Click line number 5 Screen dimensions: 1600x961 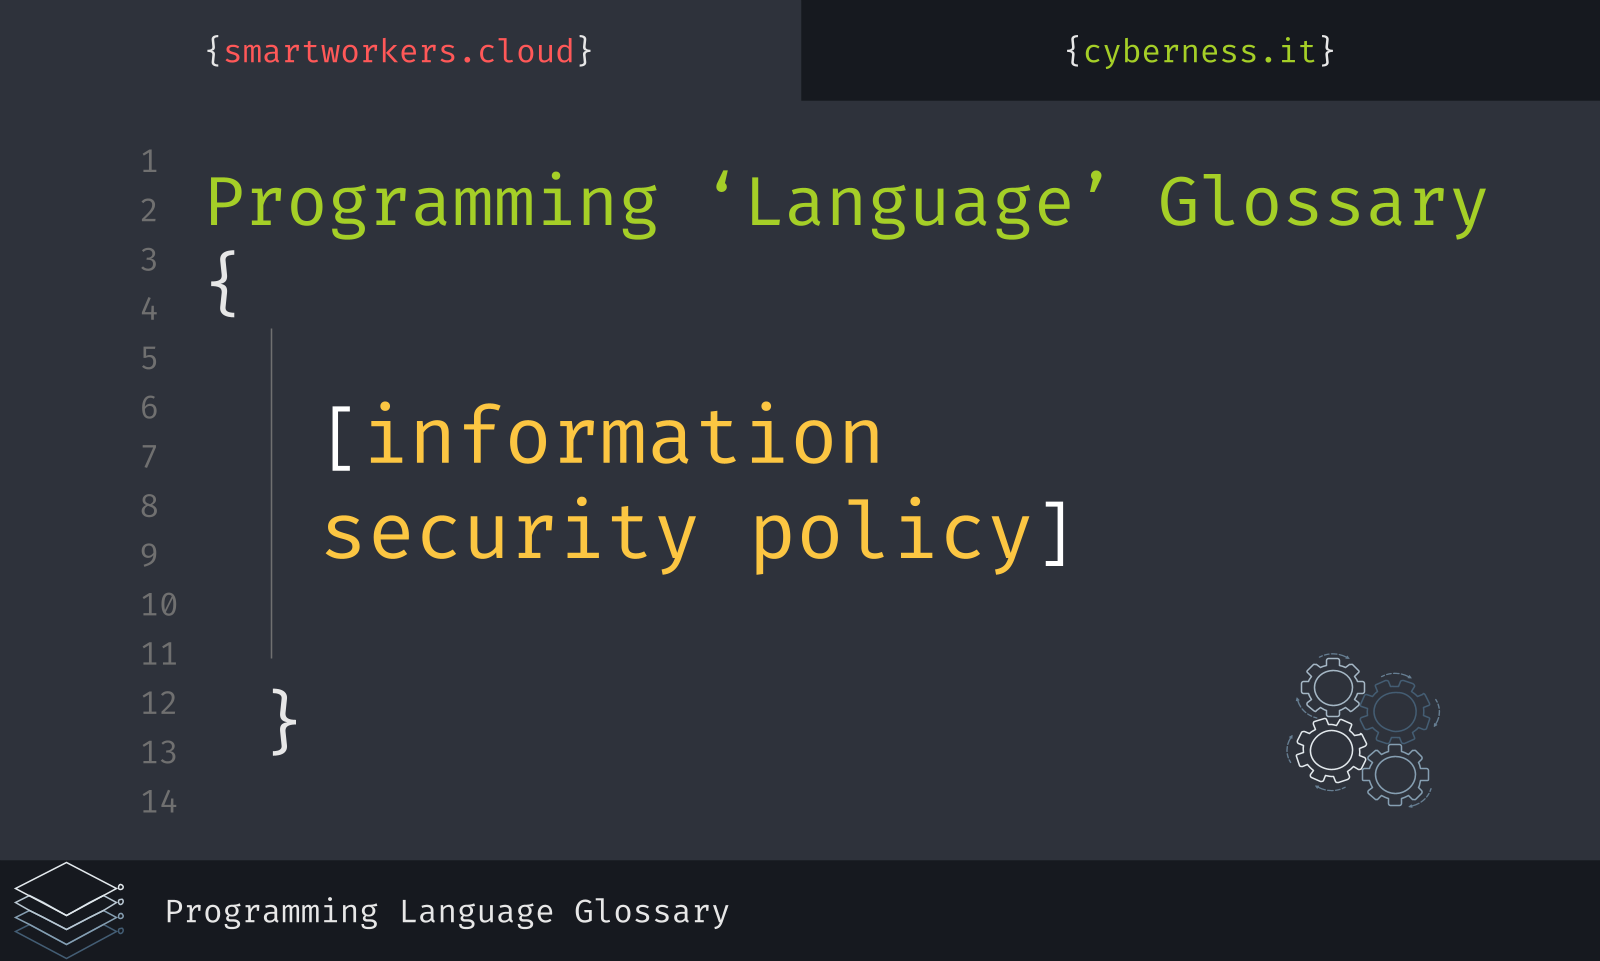[149, 359]
